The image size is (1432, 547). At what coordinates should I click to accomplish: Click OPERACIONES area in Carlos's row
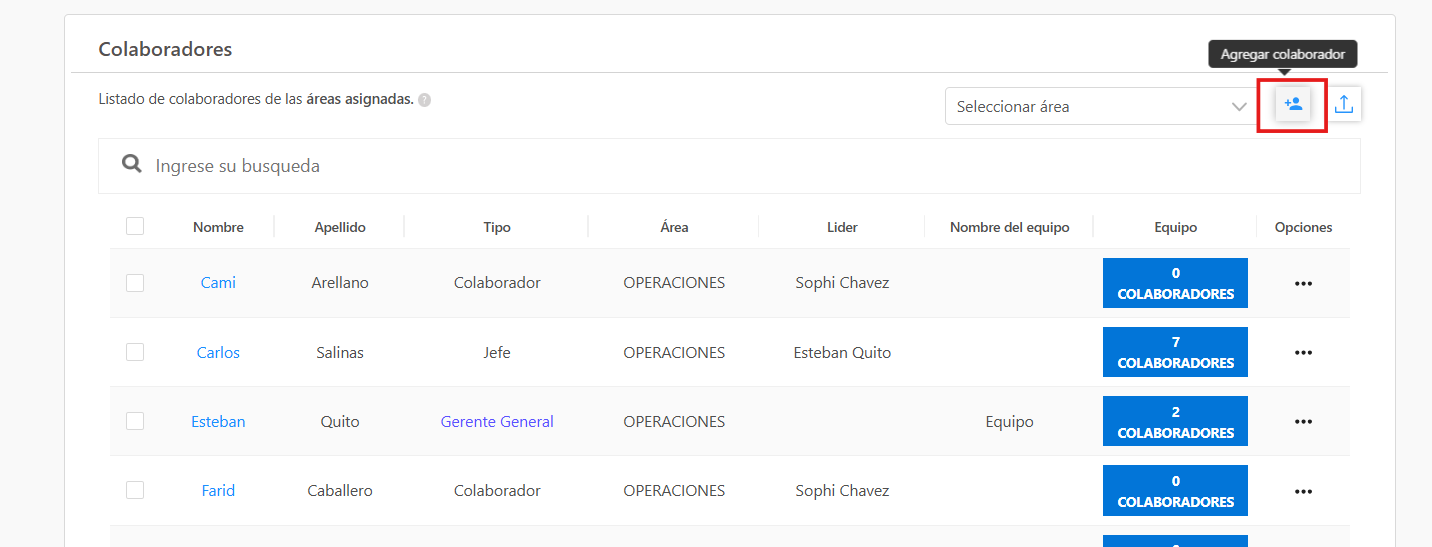[674, 352]
